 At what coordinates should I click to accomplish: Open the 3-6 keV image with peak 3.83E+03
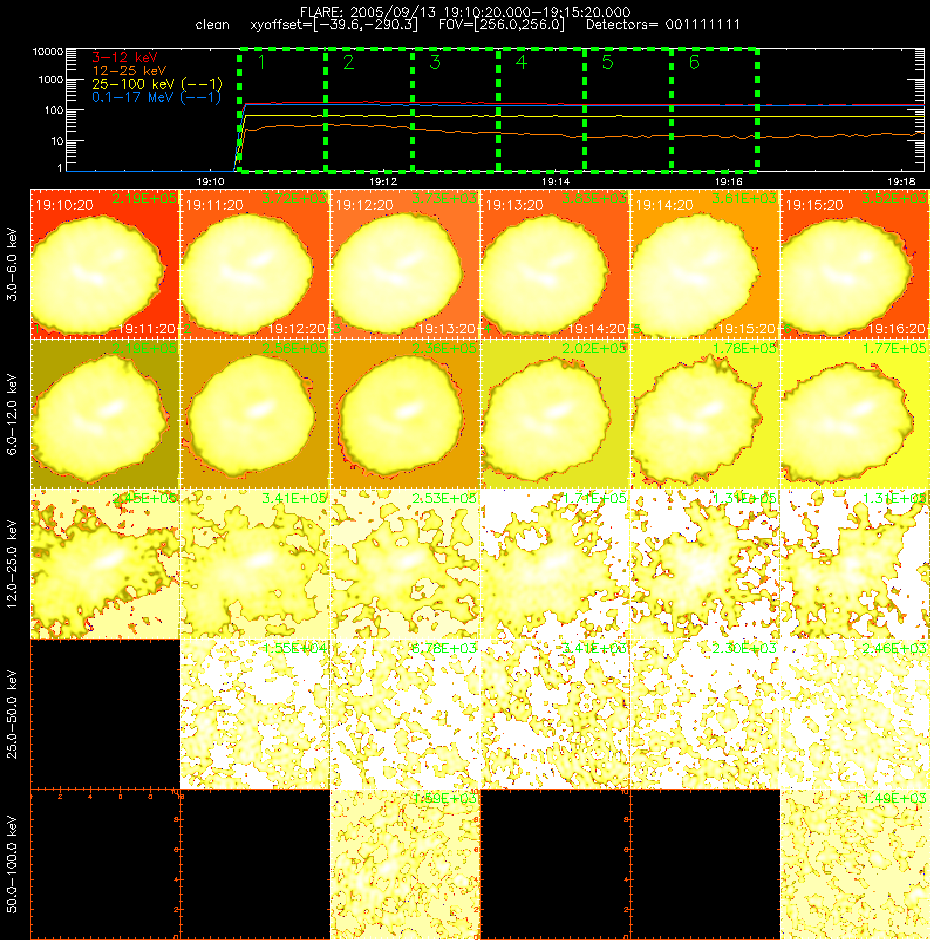(555, 264)
